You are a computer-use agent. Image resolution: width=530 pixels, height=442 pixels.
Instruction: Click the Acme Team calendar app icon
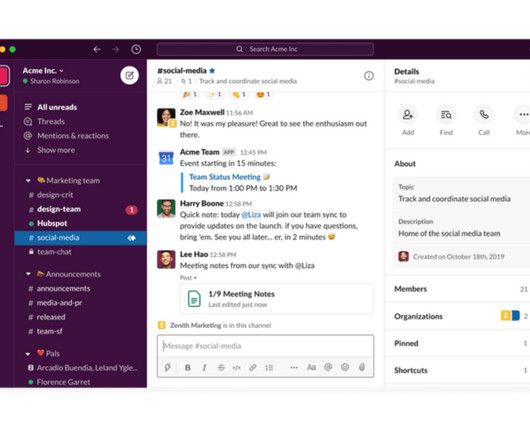point(166,158)
